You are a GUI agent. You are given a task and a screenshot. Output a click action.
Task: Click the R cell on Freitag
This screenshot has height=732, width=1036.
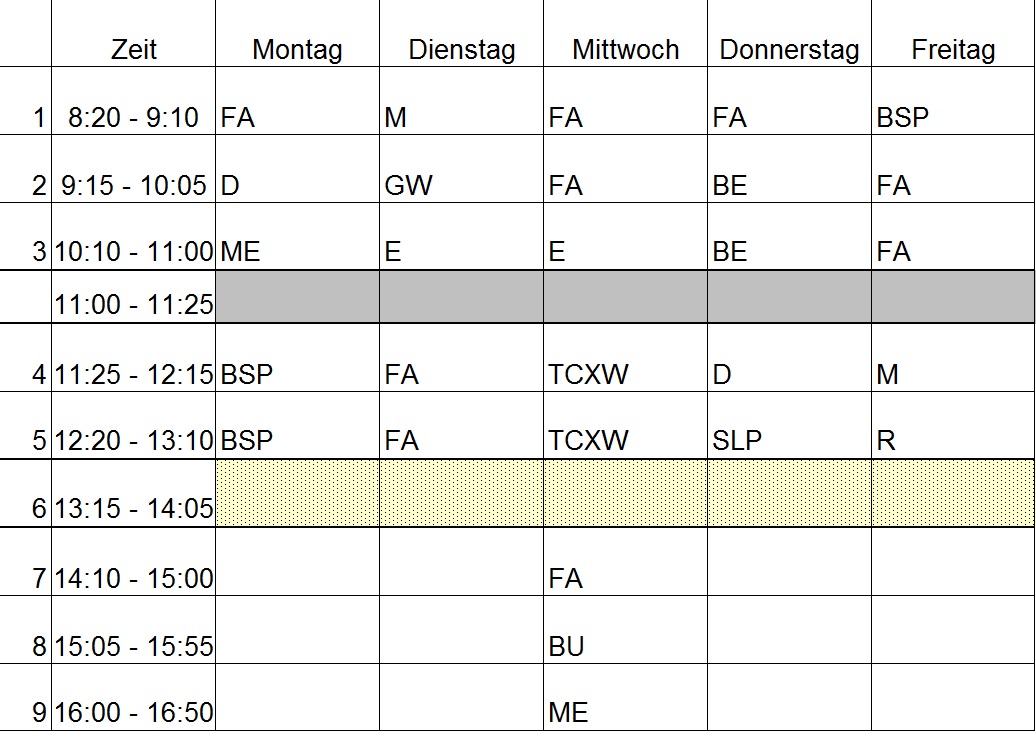[x=953, y=425]
